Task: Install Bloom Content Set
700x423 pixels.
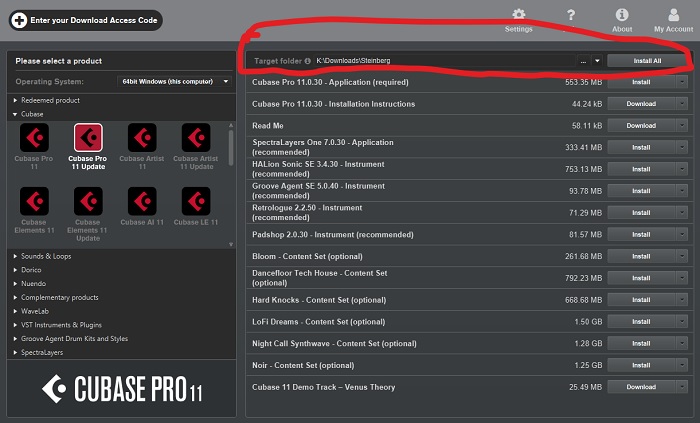Action: (641, 256)
